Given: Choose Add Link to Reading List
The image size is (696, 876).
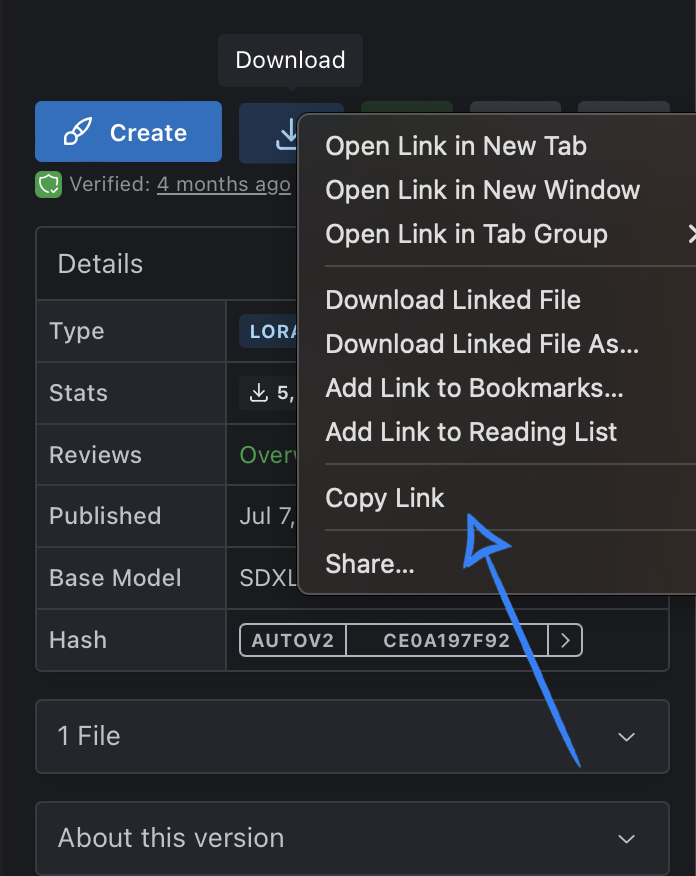Looking at the screenshot, I should coord(471,432).
